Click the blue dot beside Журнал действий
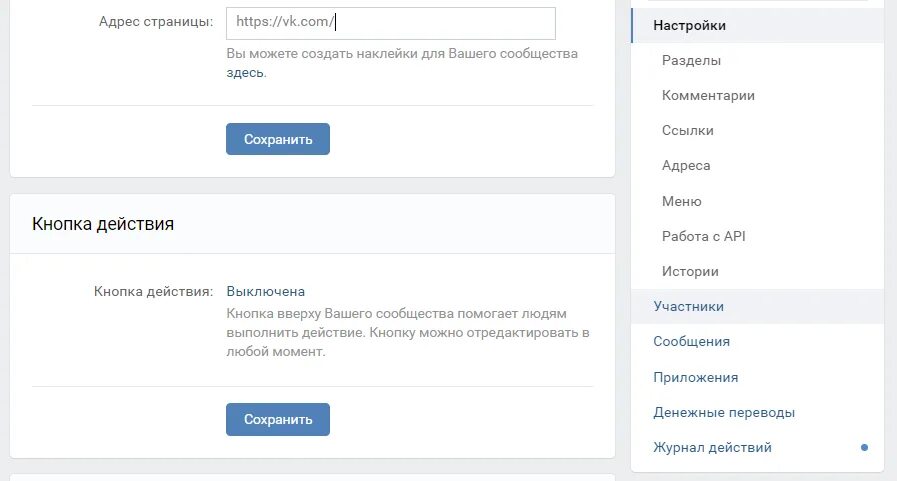 865,447
